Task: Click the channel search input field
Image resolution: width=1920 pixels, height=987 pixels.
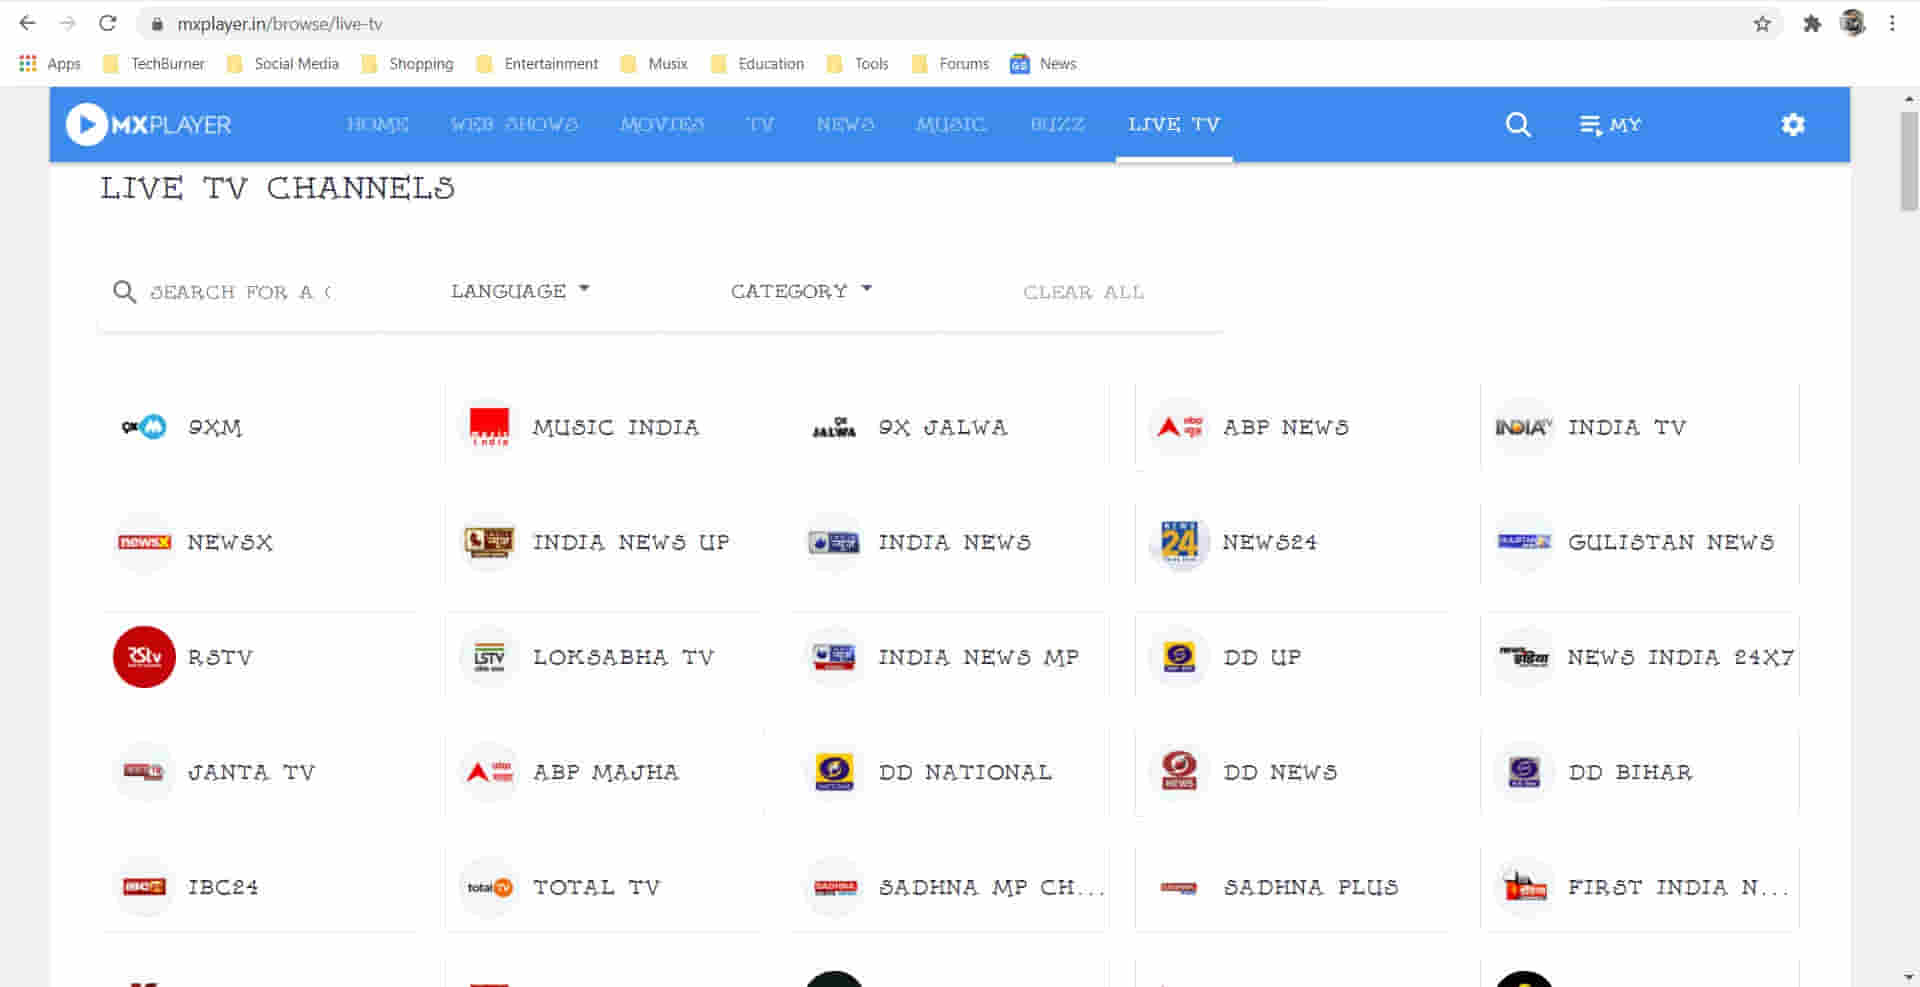Action: click(x=240, y=292)
